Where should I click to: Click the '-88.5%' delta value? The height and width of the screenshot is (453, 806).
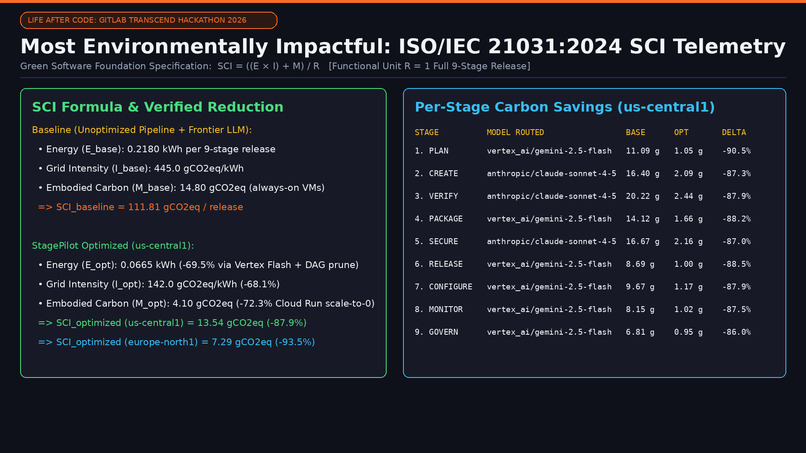point(736,264)
